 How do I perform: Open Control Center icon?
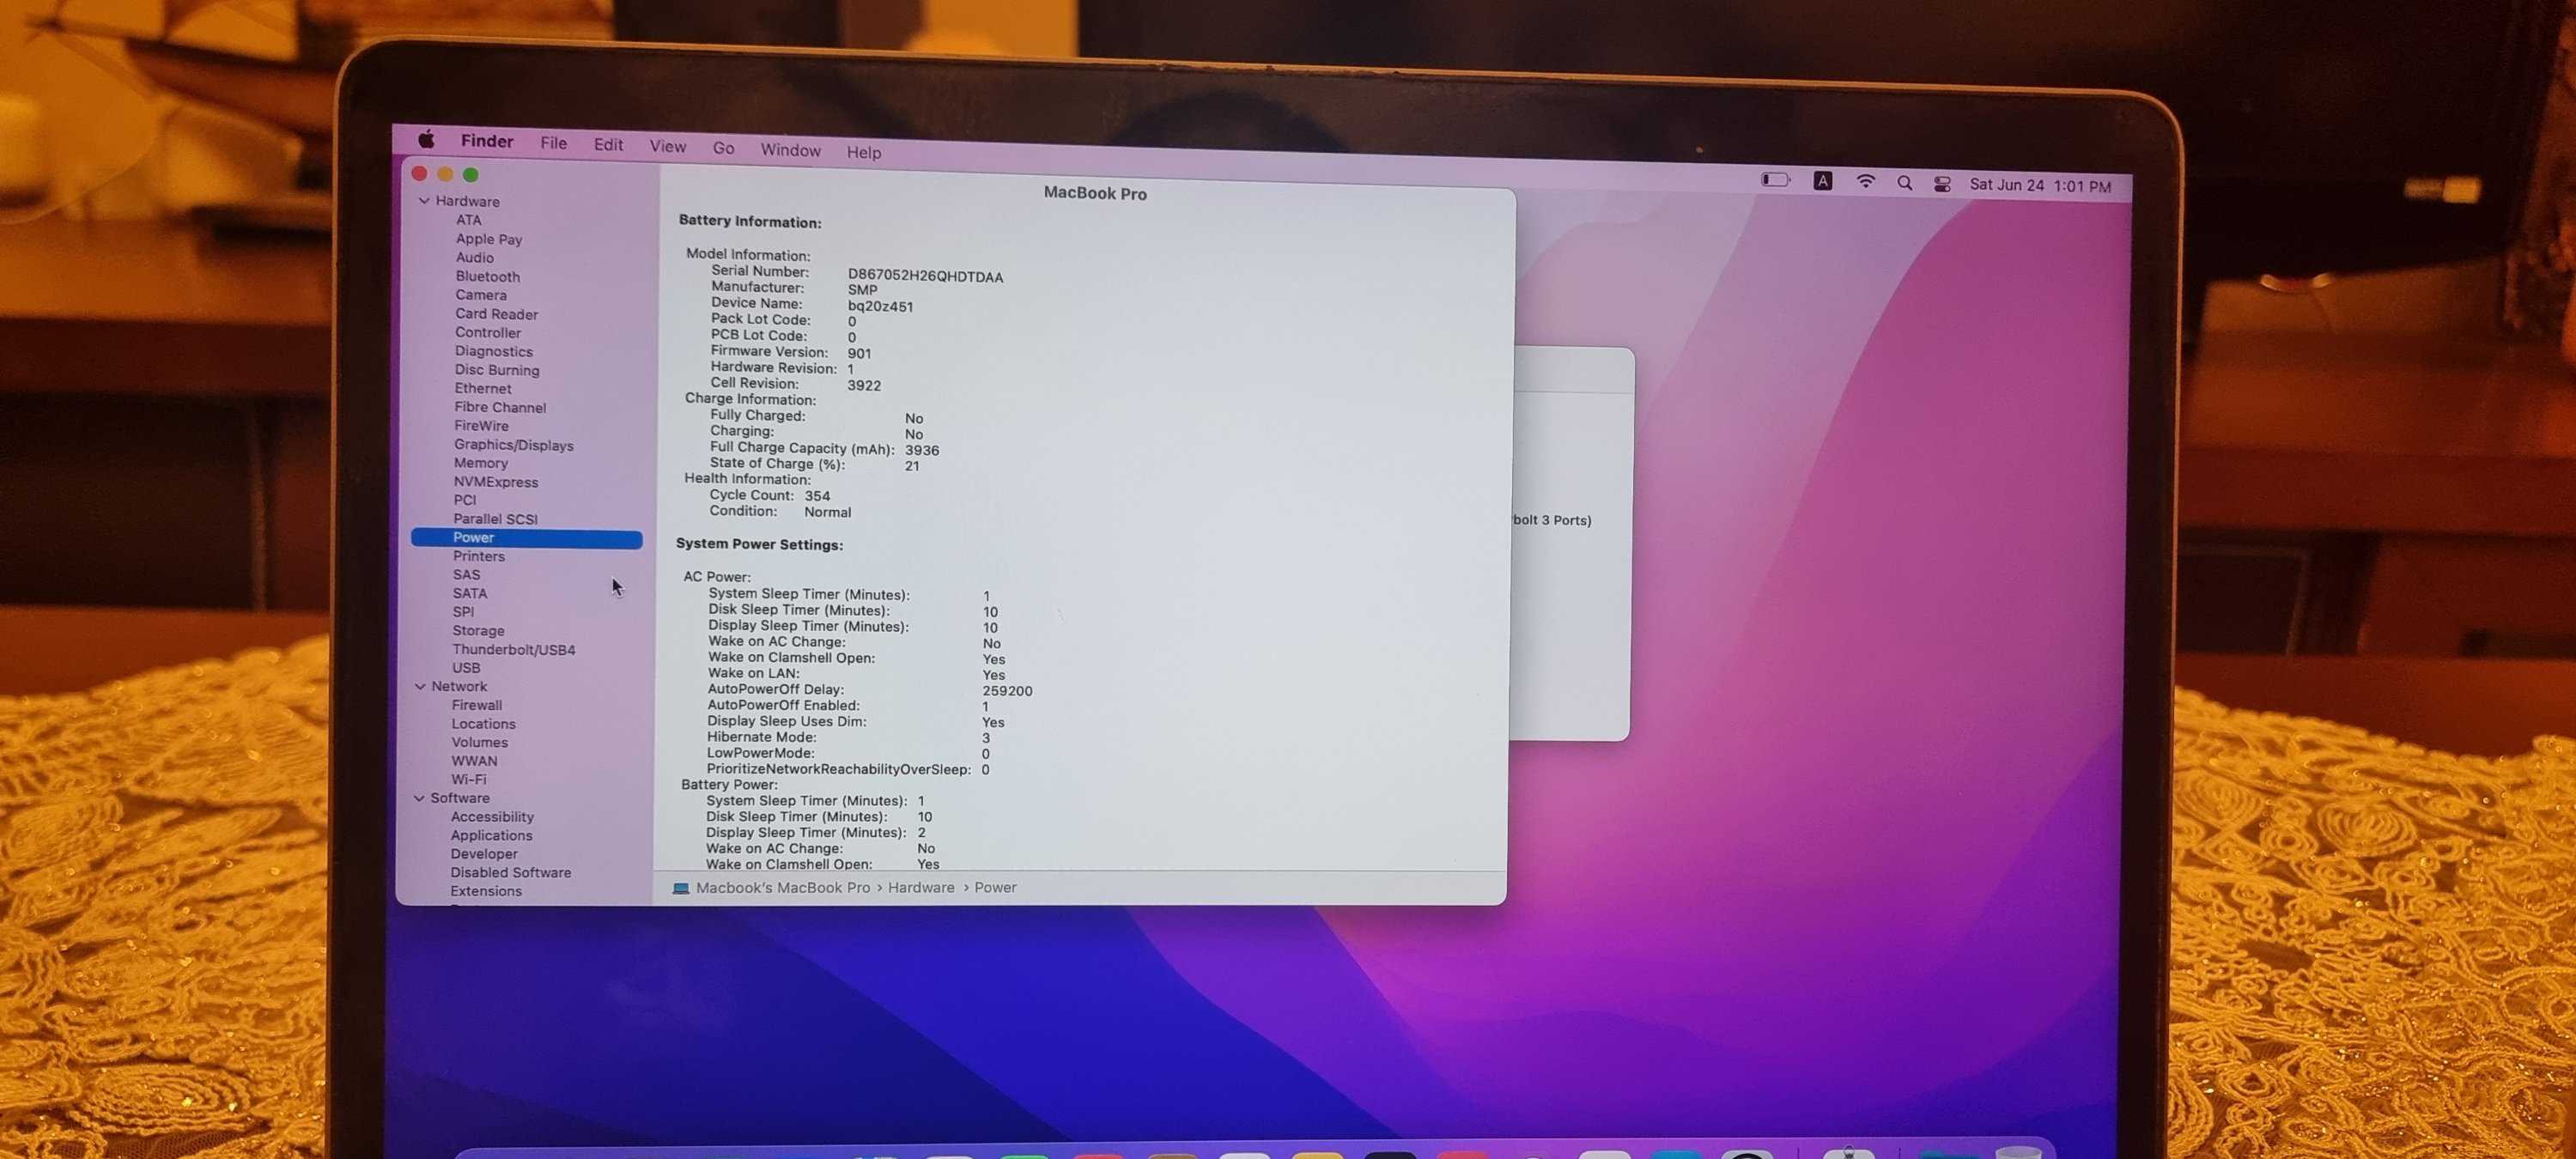coord(1941,184)
